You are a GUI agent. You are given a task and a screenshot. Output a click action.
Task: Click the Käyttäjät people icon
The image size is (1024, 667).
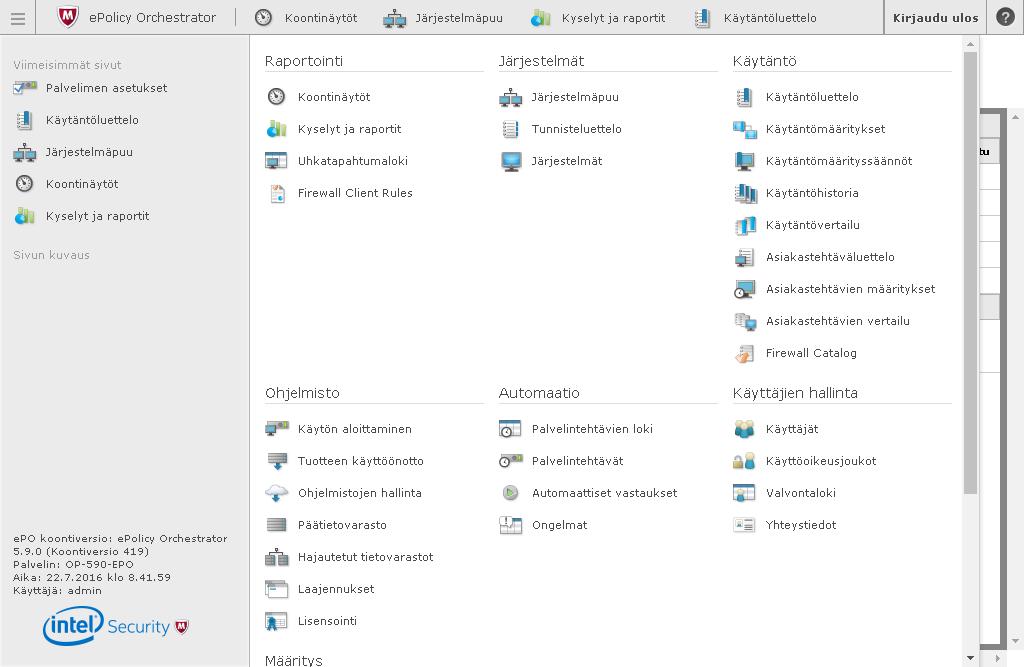tap(744, 429)
